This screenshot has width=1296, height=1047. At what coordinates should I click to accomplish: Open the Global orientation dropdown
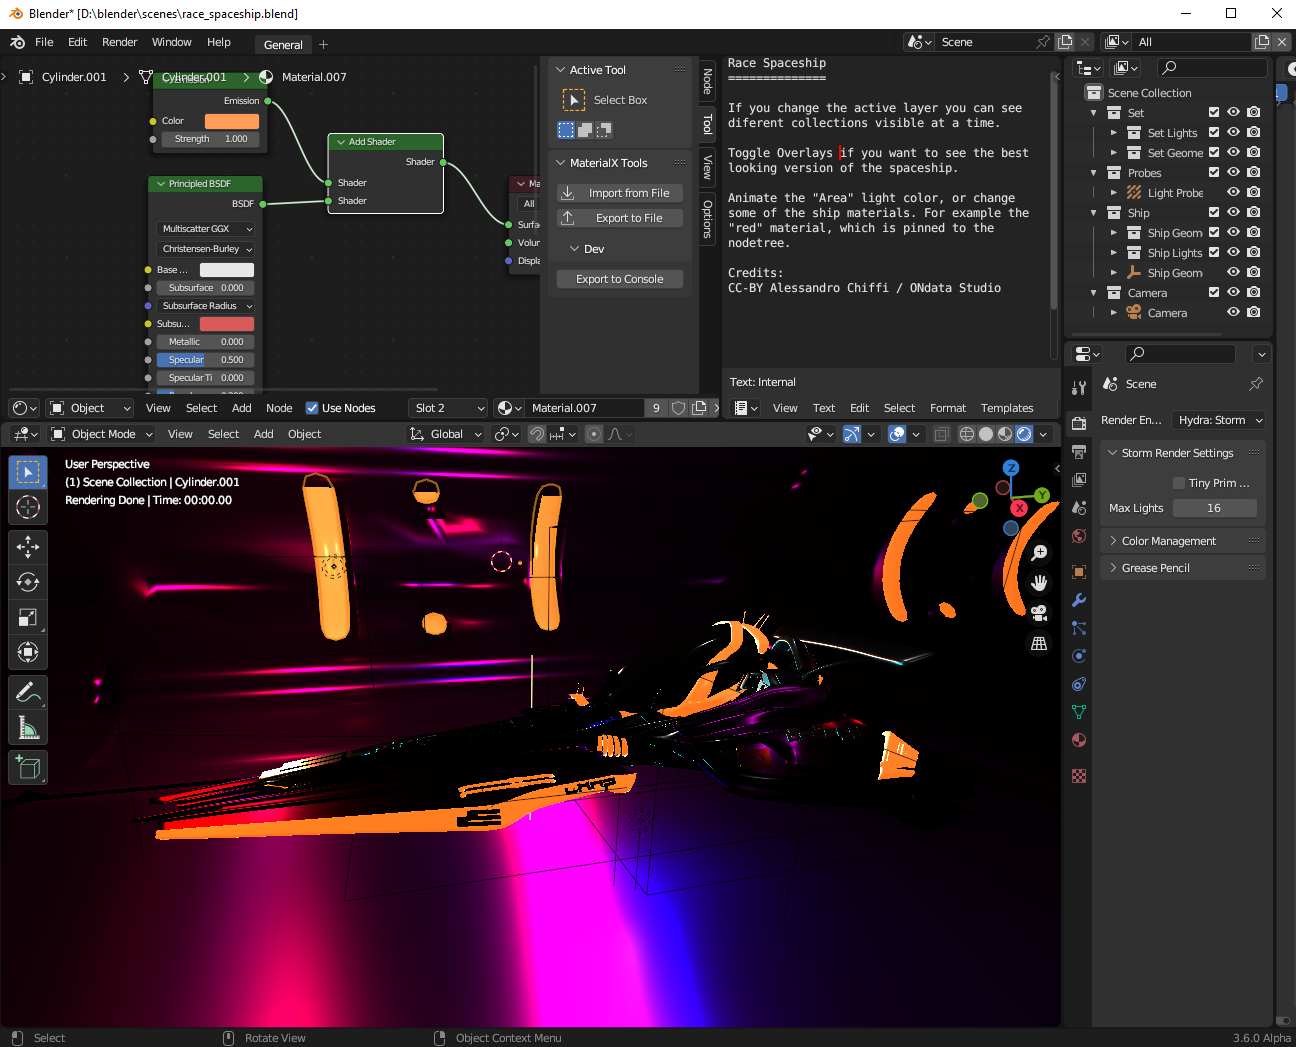click(446, 434)
